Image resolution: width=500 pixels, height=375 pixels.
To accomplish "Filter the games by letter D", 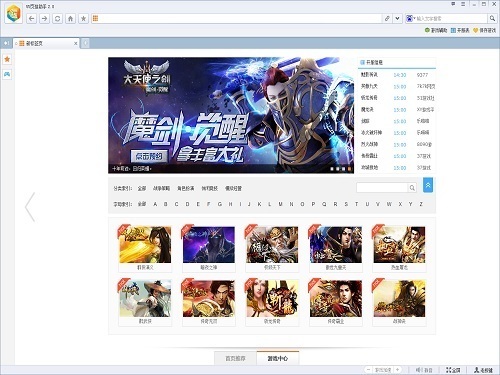I will click(187, 204).
